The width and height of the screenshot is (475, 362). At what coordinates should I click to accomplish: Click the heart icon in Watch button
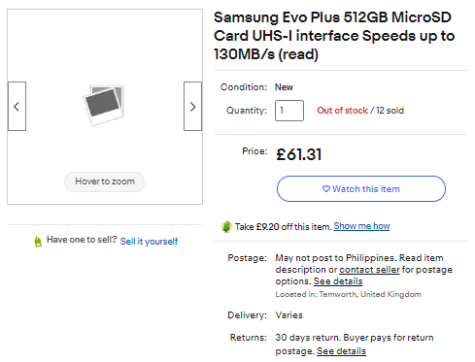click(x=326, y=189)
